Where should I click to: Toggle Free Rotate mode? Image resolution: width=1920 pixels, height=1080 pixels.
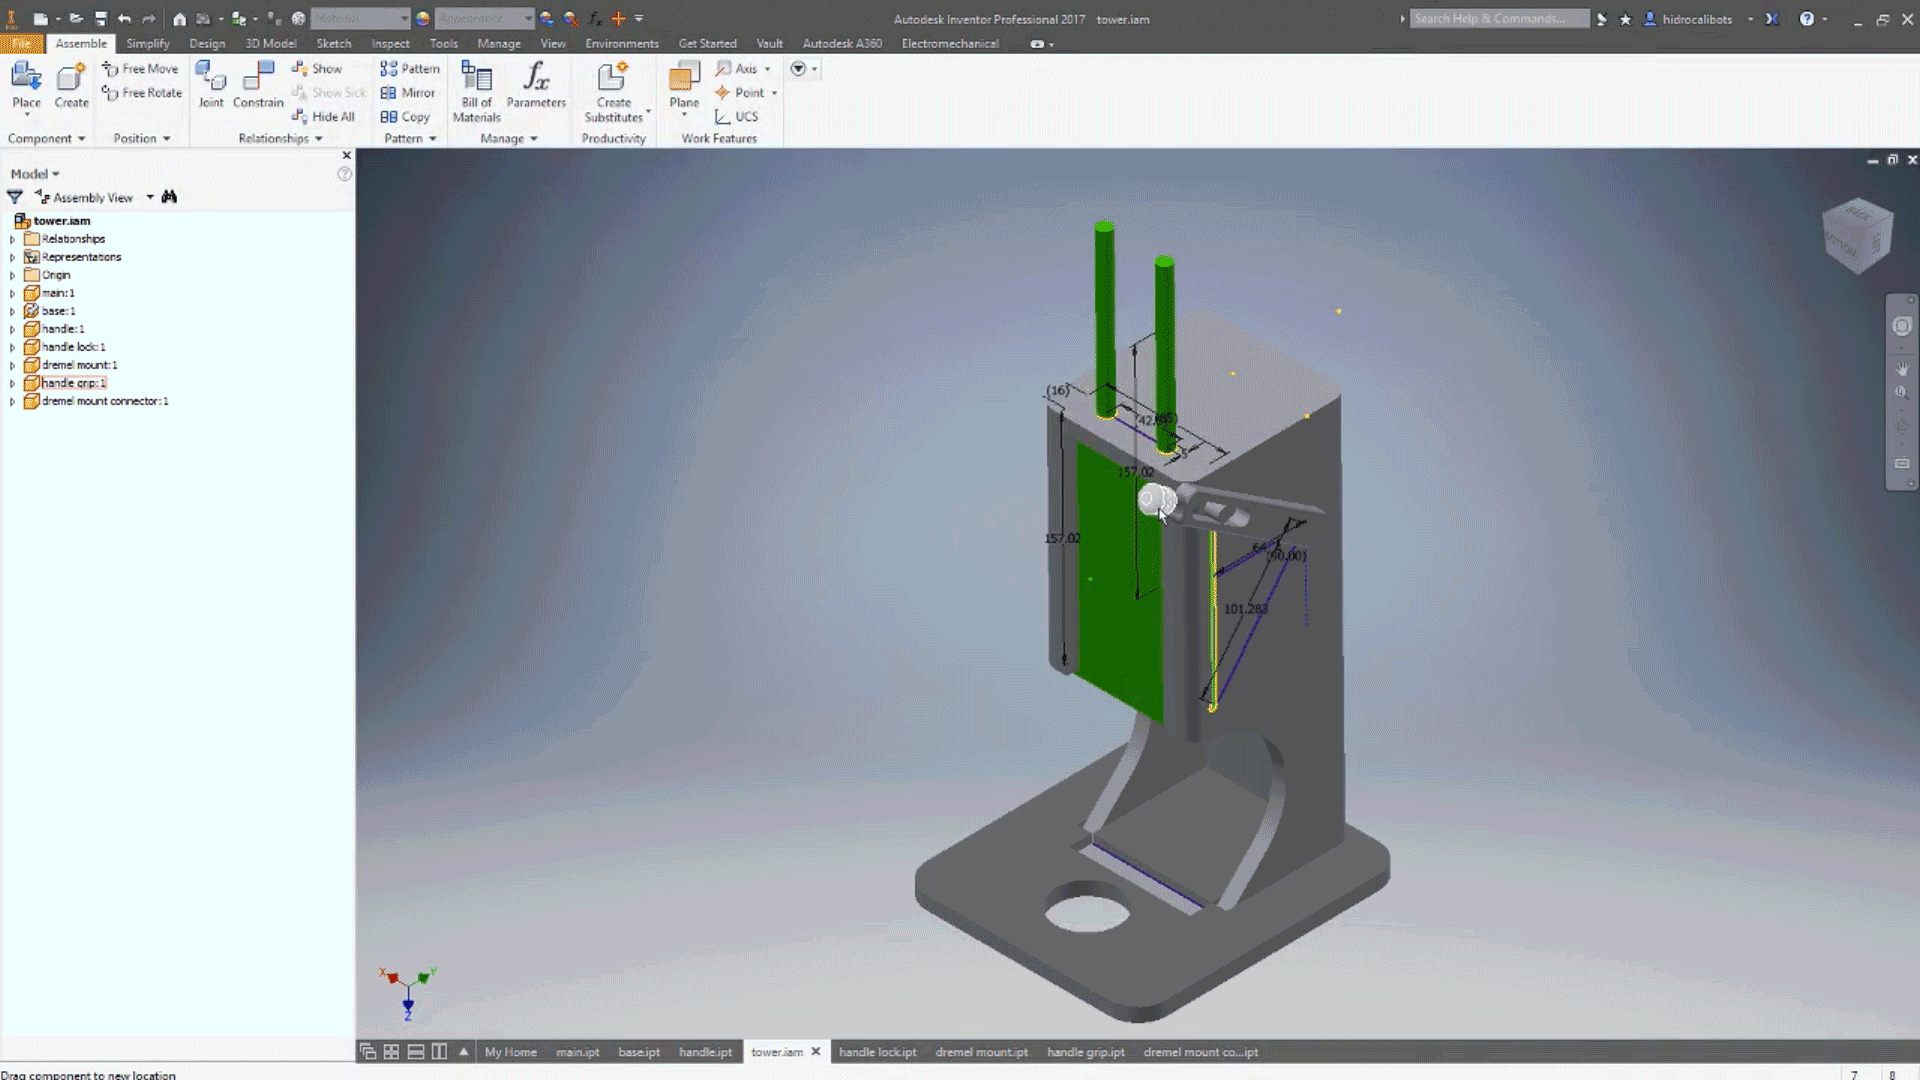tap(142, 93)
